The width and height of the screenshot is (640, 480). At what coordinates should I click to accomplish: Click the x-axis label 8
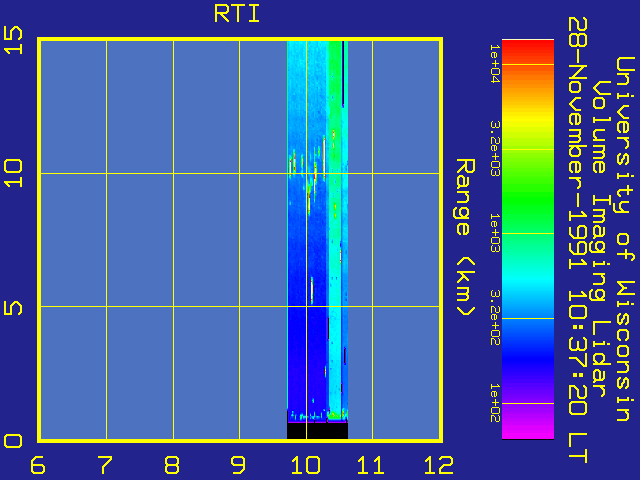coord(171,465)
